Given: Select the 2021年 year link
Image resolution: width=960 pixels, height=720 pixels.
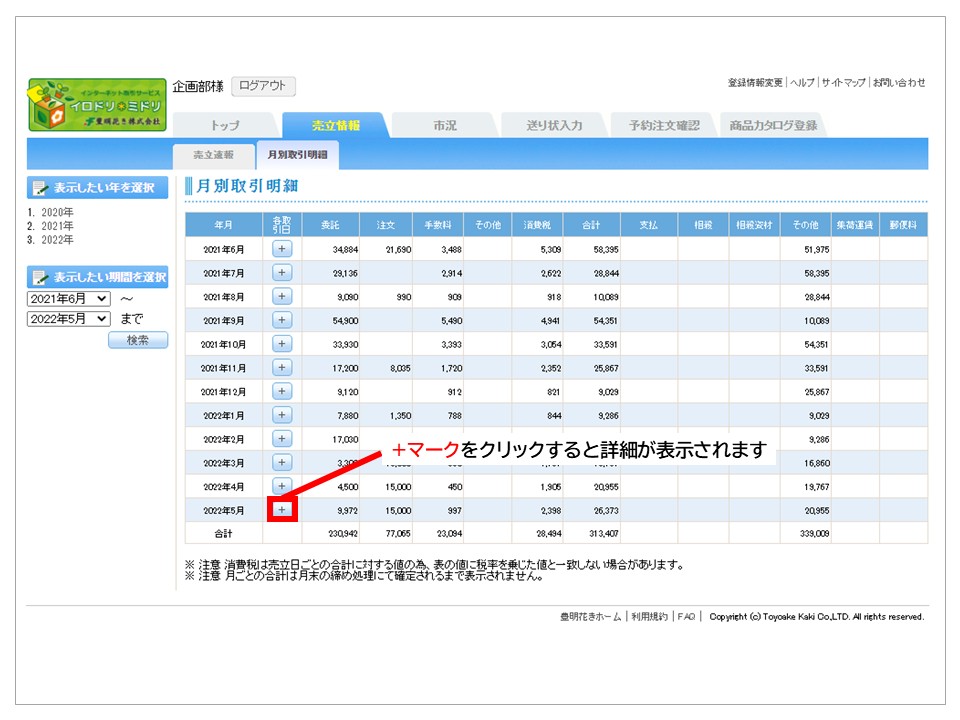Looking at the screenshot, I should tap(57, 226).
